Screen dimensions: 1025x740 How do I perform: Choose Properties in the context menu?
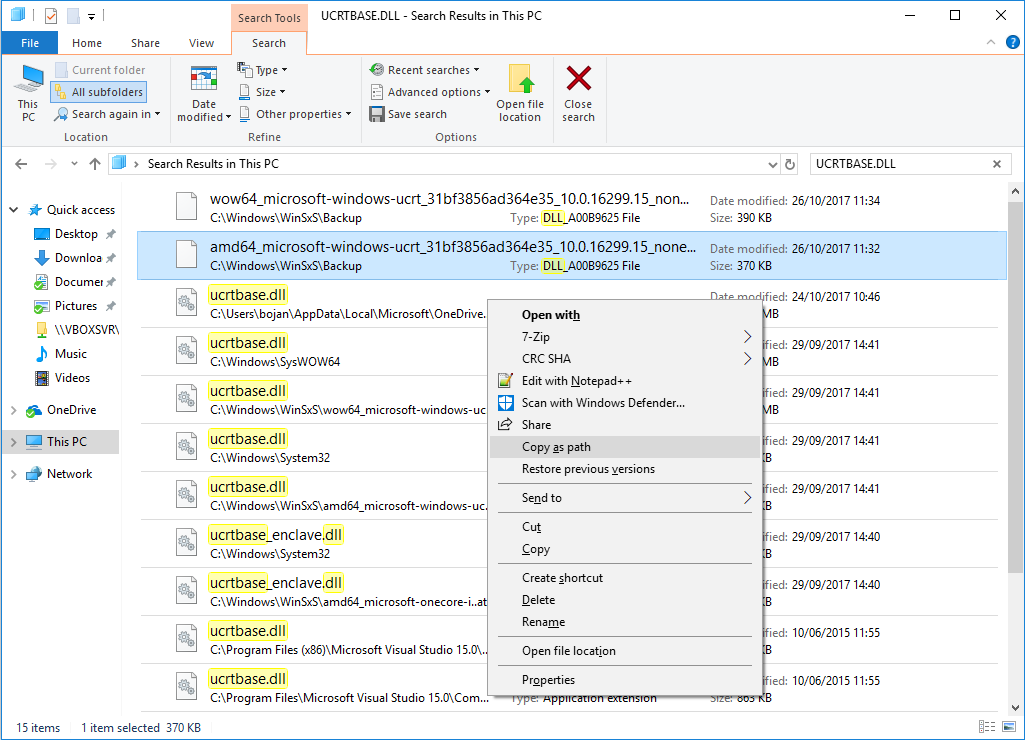[624, 680]
